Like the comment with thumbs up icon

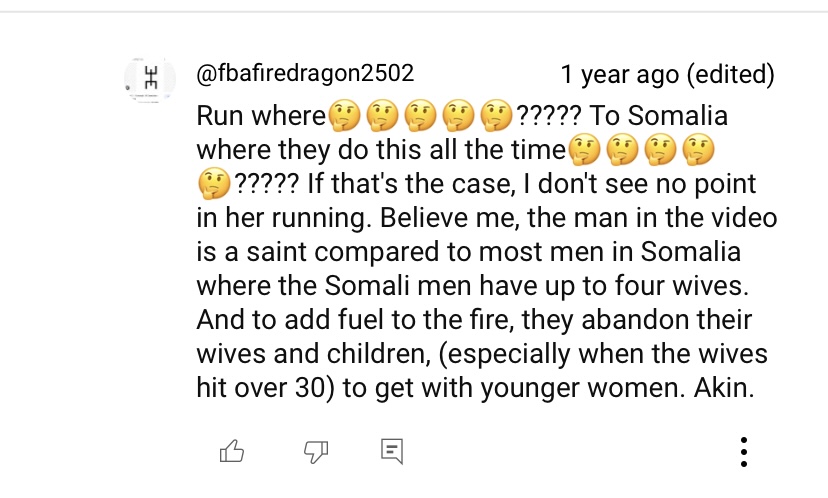coord(232,451)
